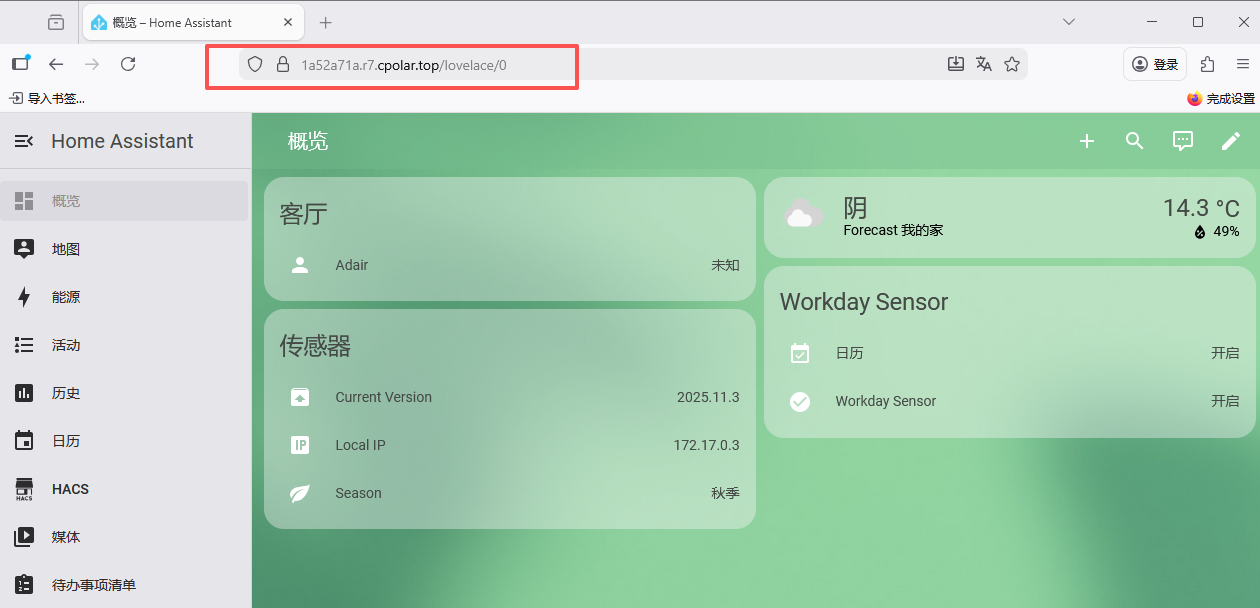The height and width of the screenshot is (608, 1260).
Task: Click the Local IP icon
Action: coord(300,445)
